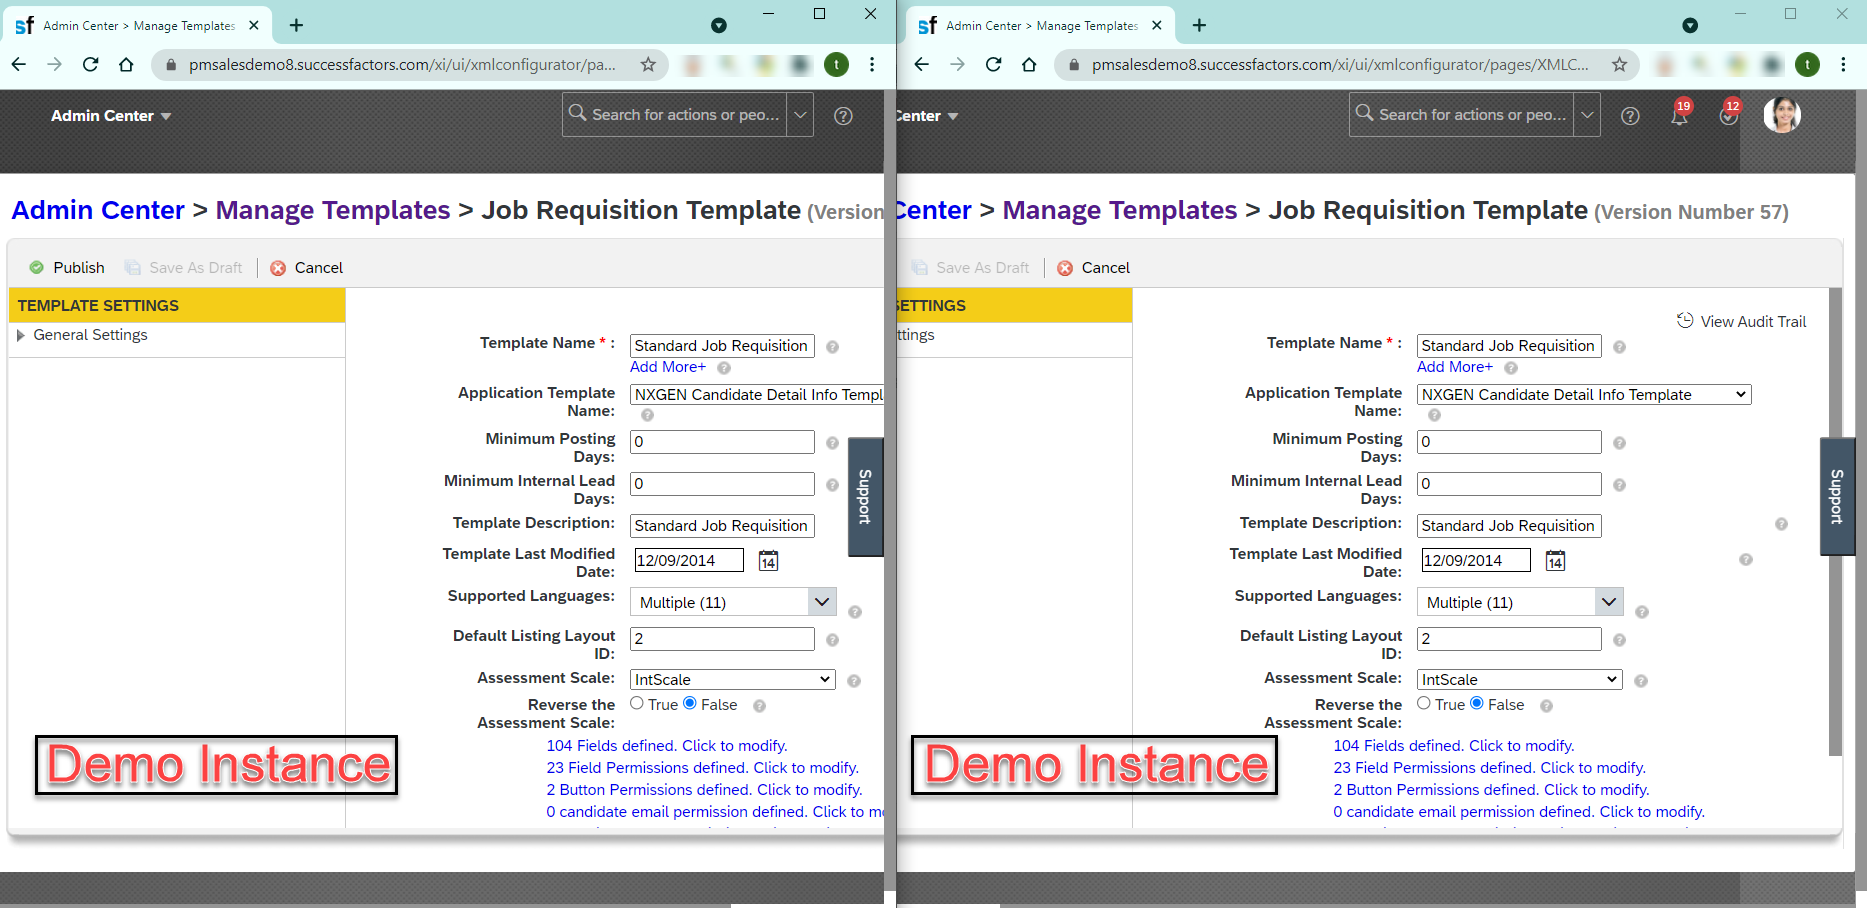Click Supported Languages help icon, right window
Image resolution: width=1867 pixels, height=908 pixels.
click(1642, 612)
